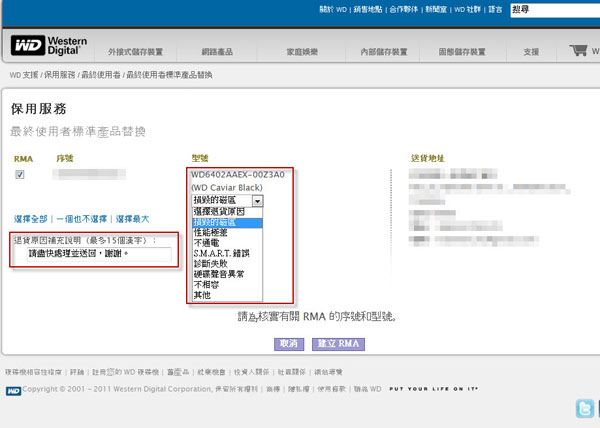Click the Western Digital logo
The width and height of the screenshot is (600, 428).
pos(49,46)
